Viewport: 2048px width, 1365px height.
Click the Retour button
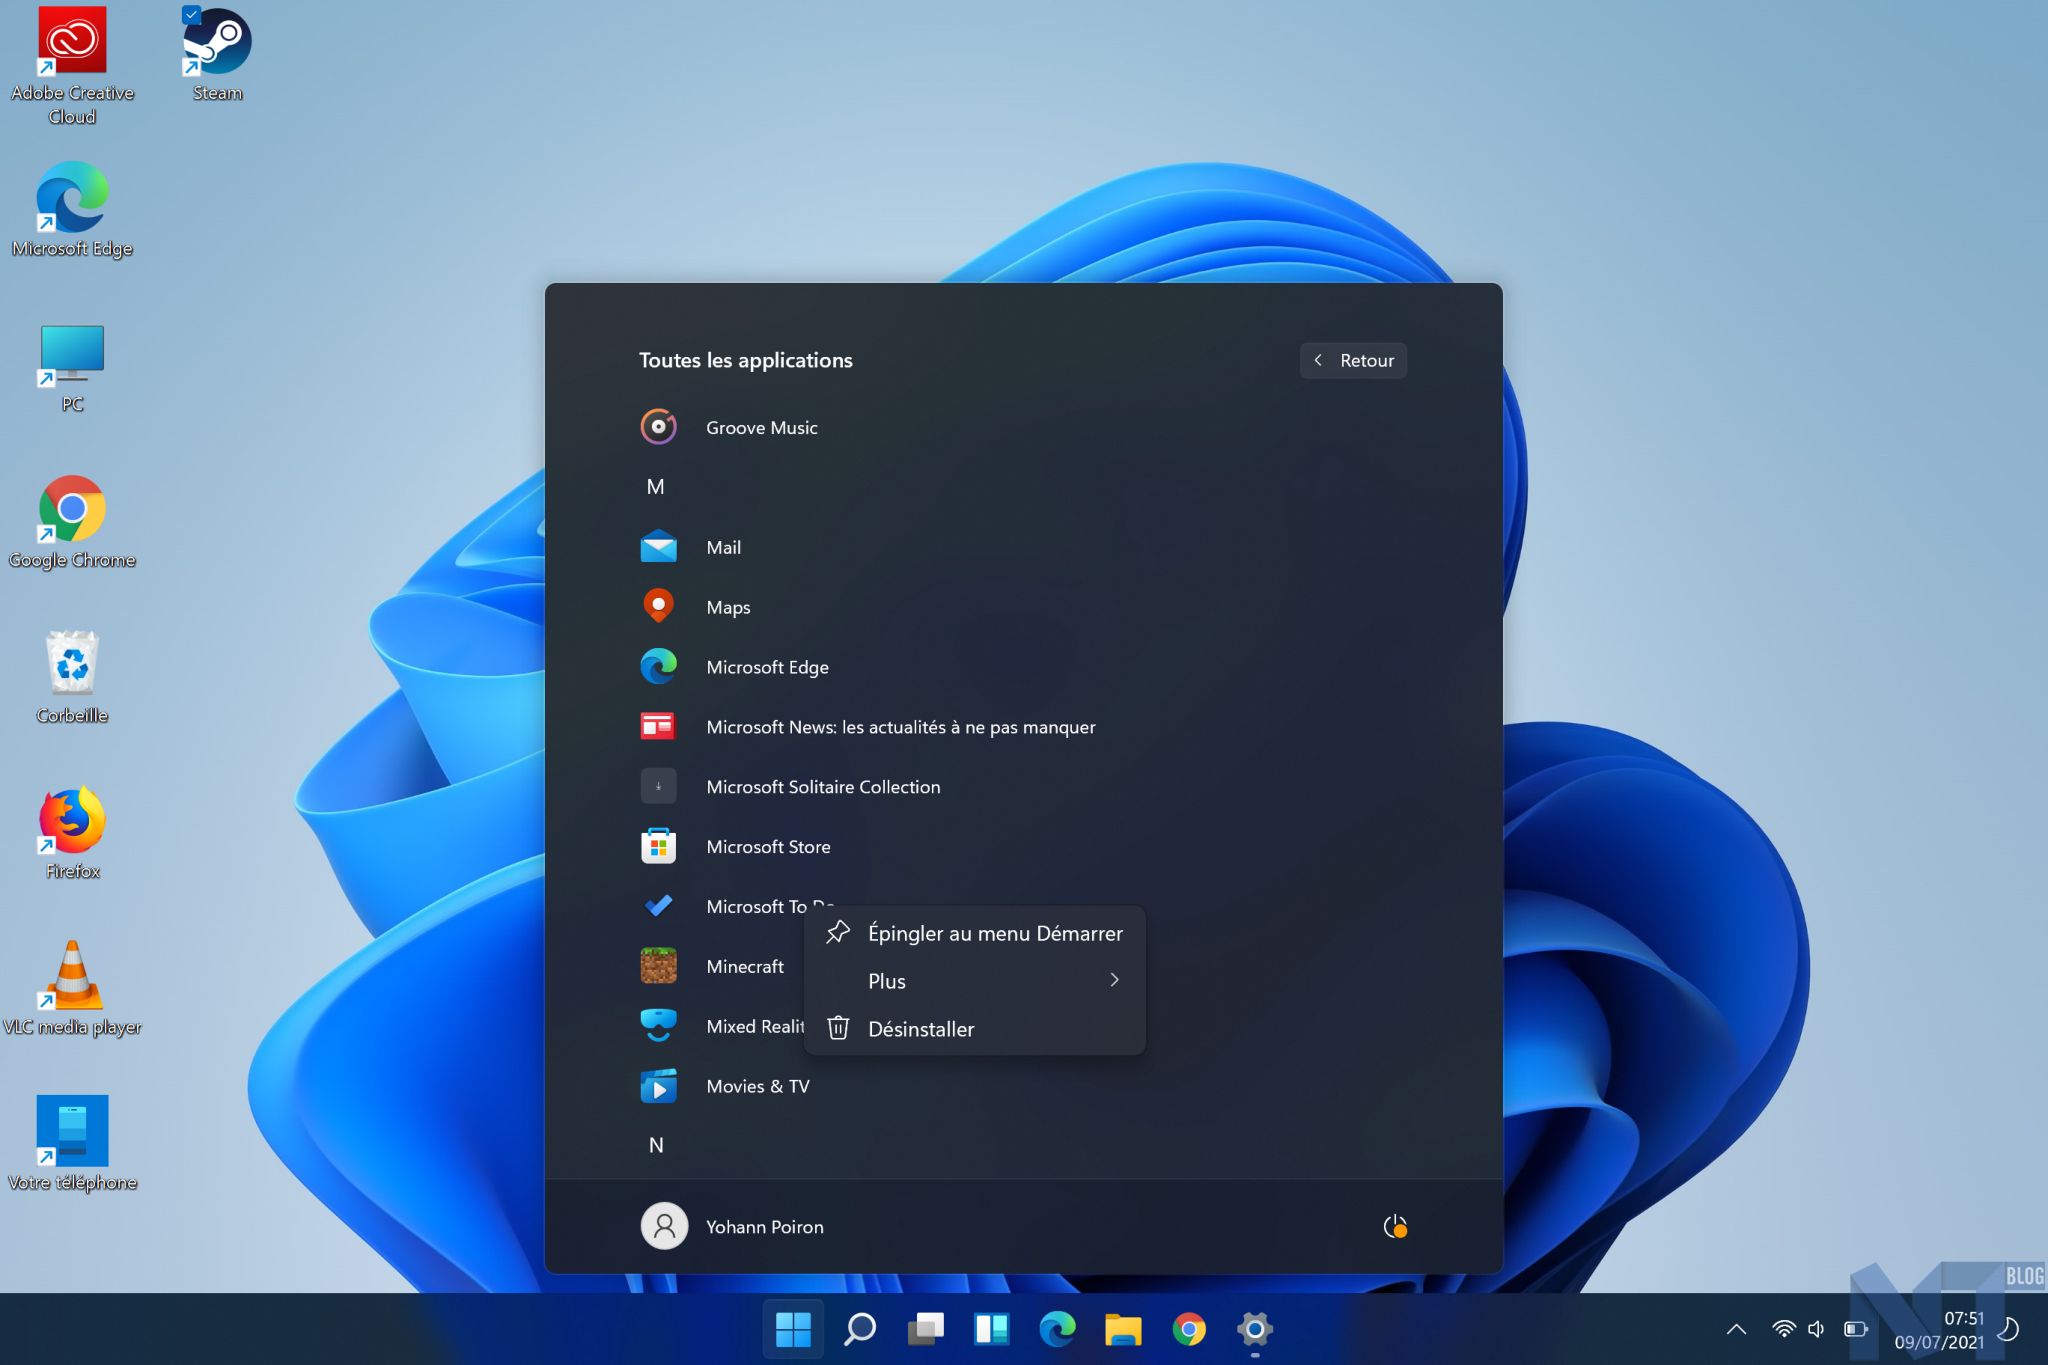pos(1353,360)
